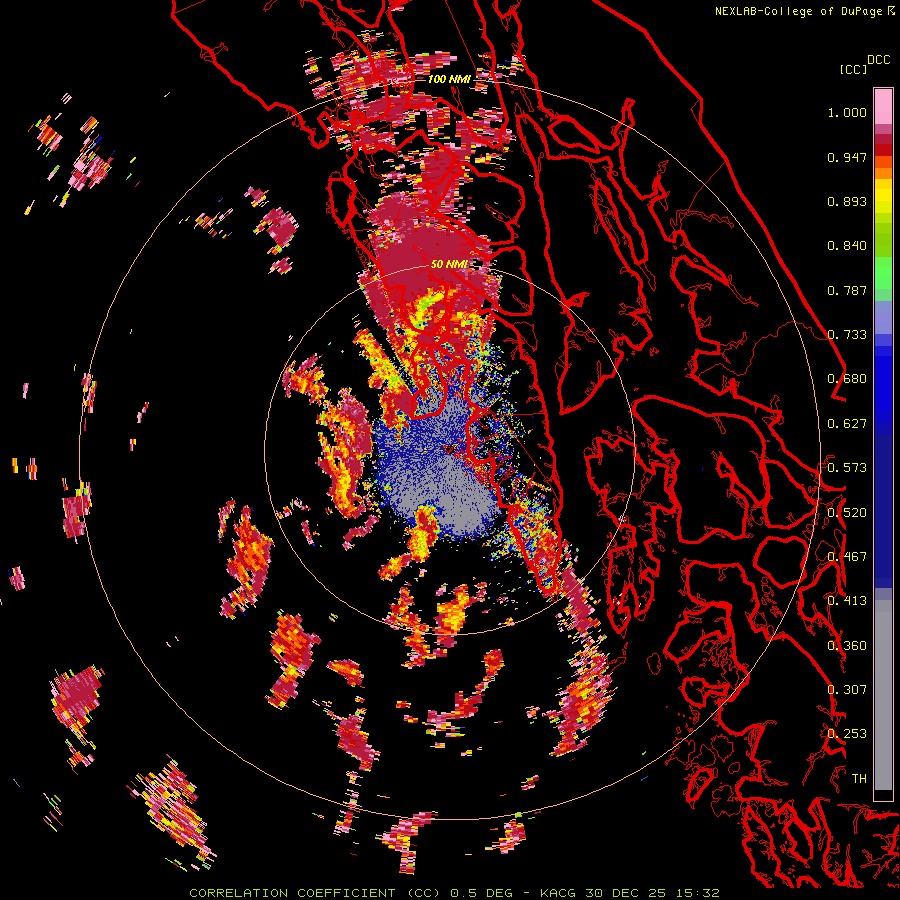Viewport: 900px width, 900px height.
Task: Click the TH threshold label in legend
Action: pyautogui.click(x=859, y=779)
